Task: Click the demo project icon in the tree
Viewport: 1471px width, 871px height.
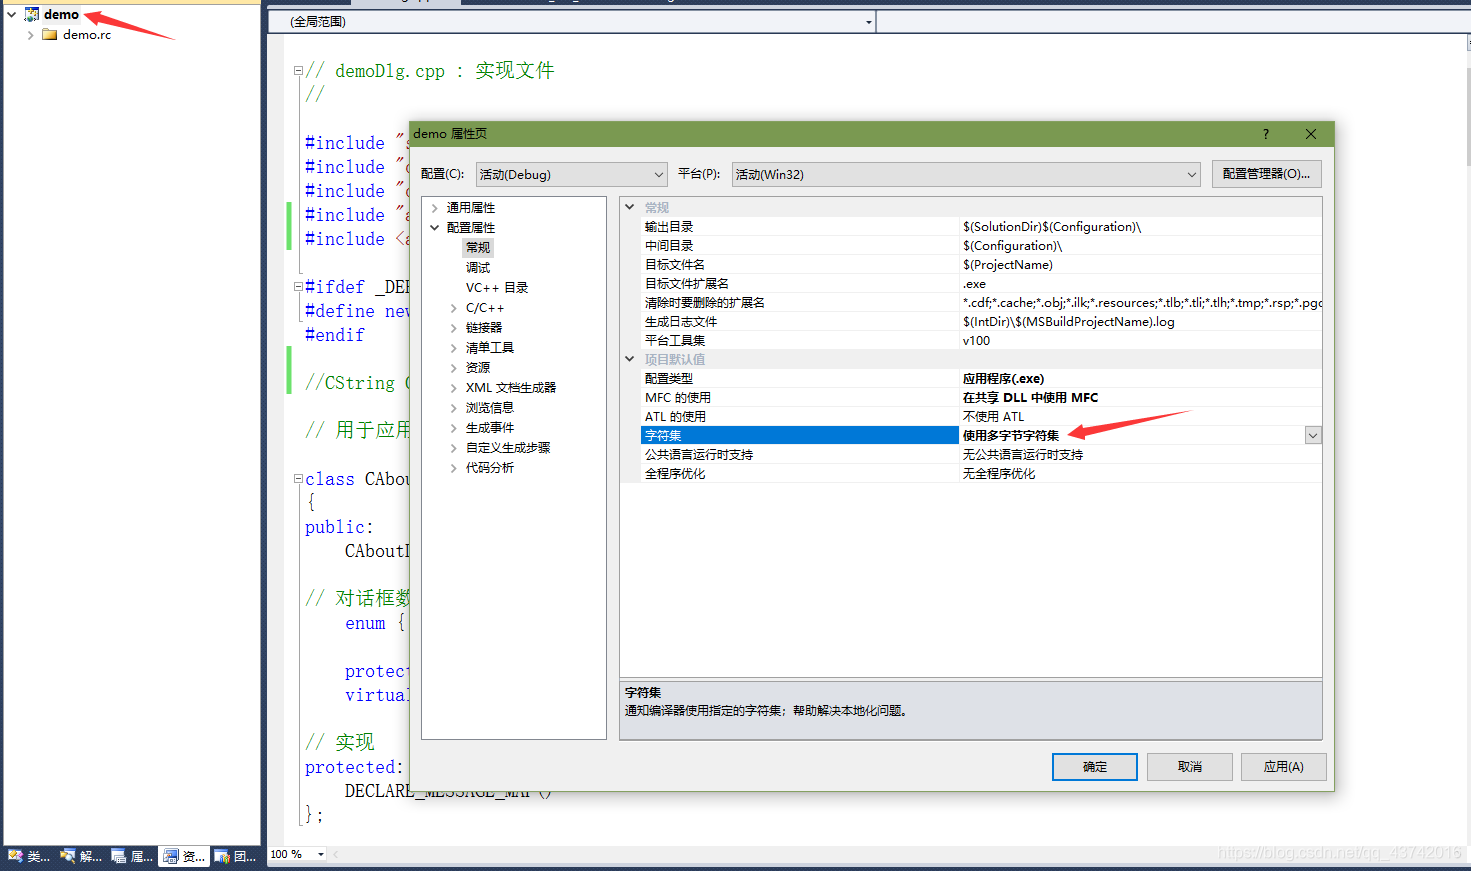Action: coord(32,14)
